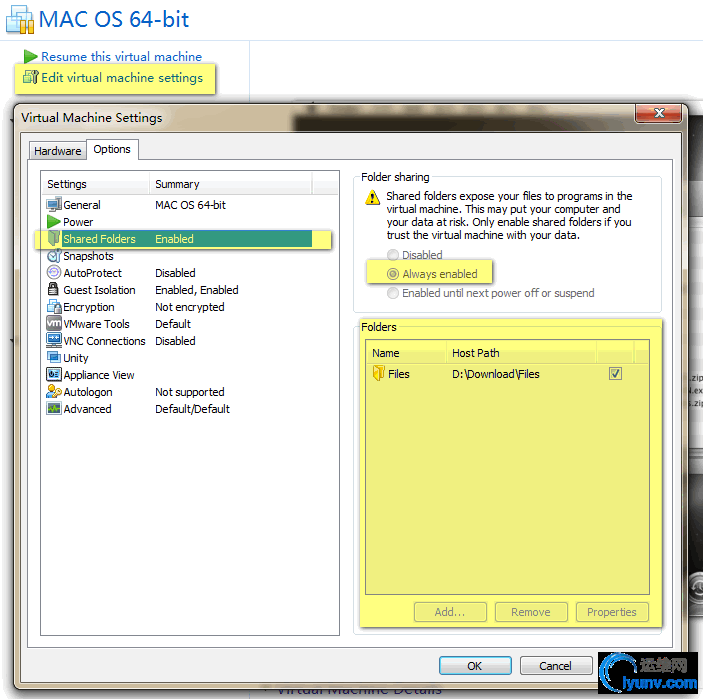The image size is (703, 699).
Task: Switch to the Options tab
Action: pos(112,149)
